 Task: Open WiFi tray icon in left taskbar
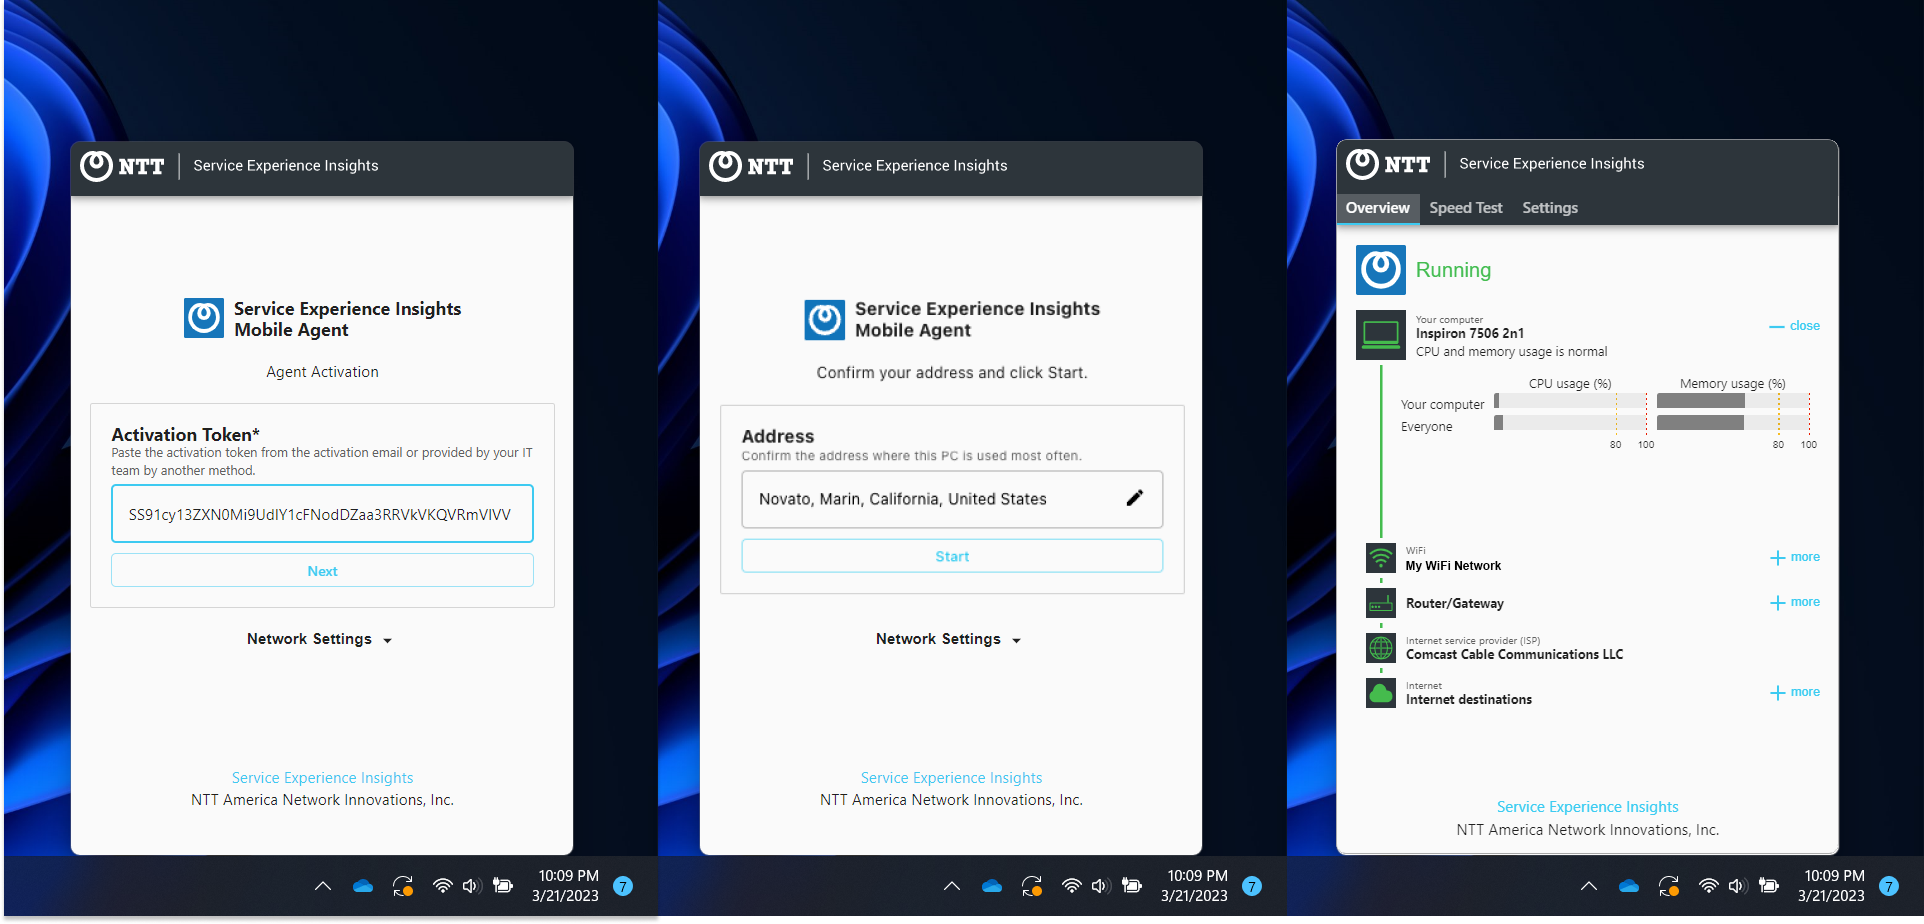[x=442, y=886]
